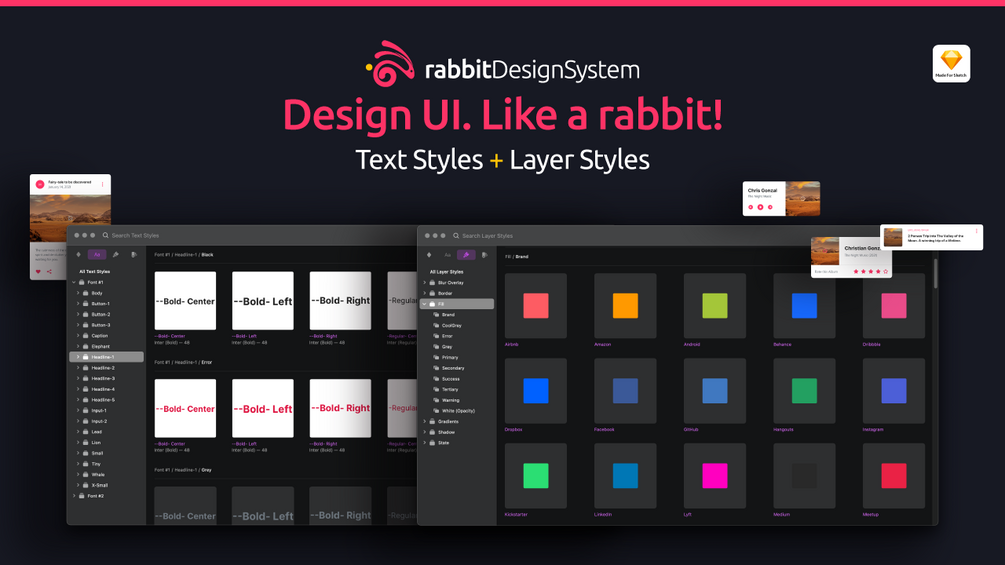Click the Layer Styles window scrollbar
Image resolution: width=1005 pixels, height=565 pixels.
tap(936, 274)
